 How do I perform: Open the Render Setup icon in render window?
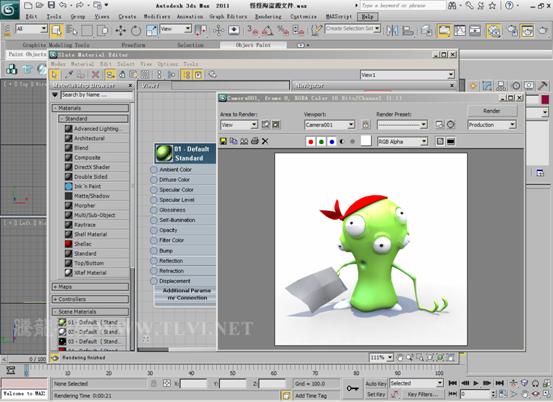(x=440, y=124)
